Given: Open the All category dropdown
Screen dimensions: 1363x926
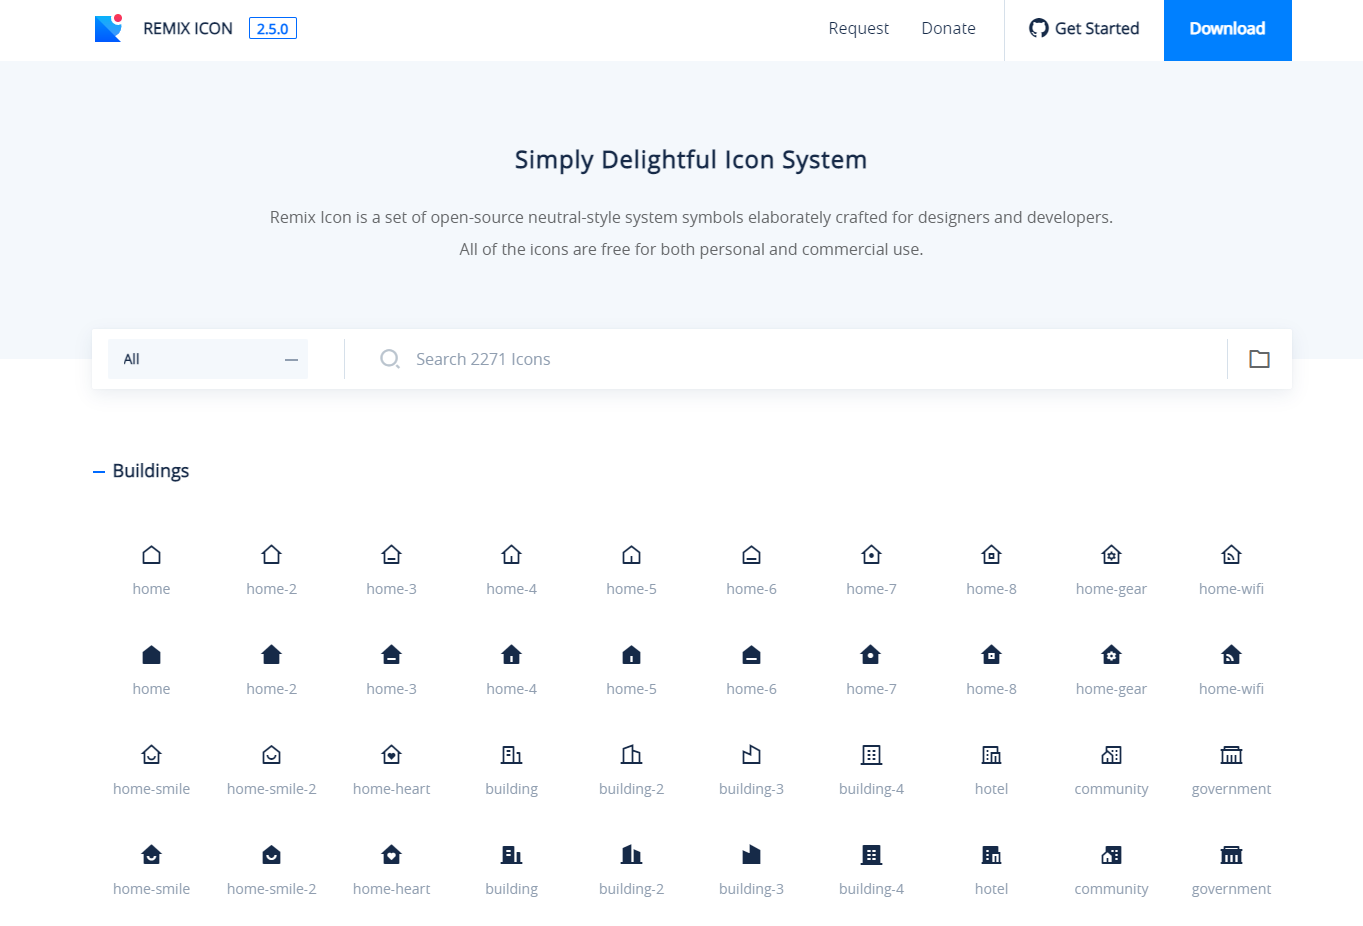Looking at the screenshot, I should pos(208,359).
